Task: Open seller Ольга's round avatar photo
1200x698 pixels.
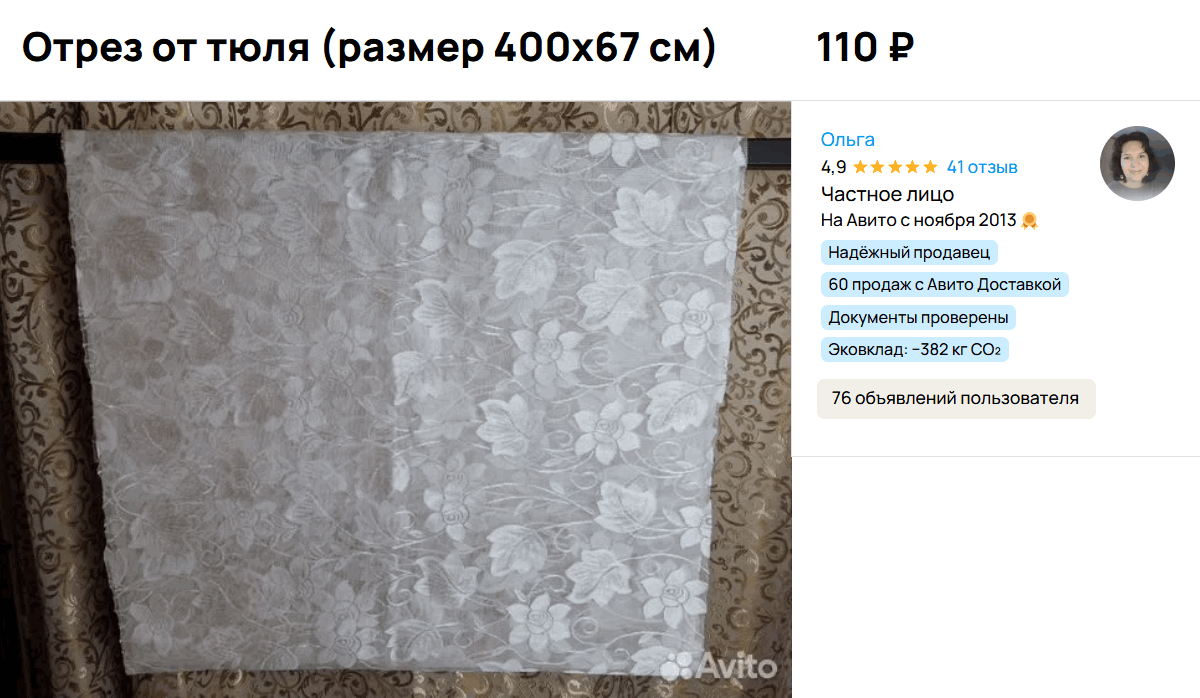Action: click(1137, 163)
